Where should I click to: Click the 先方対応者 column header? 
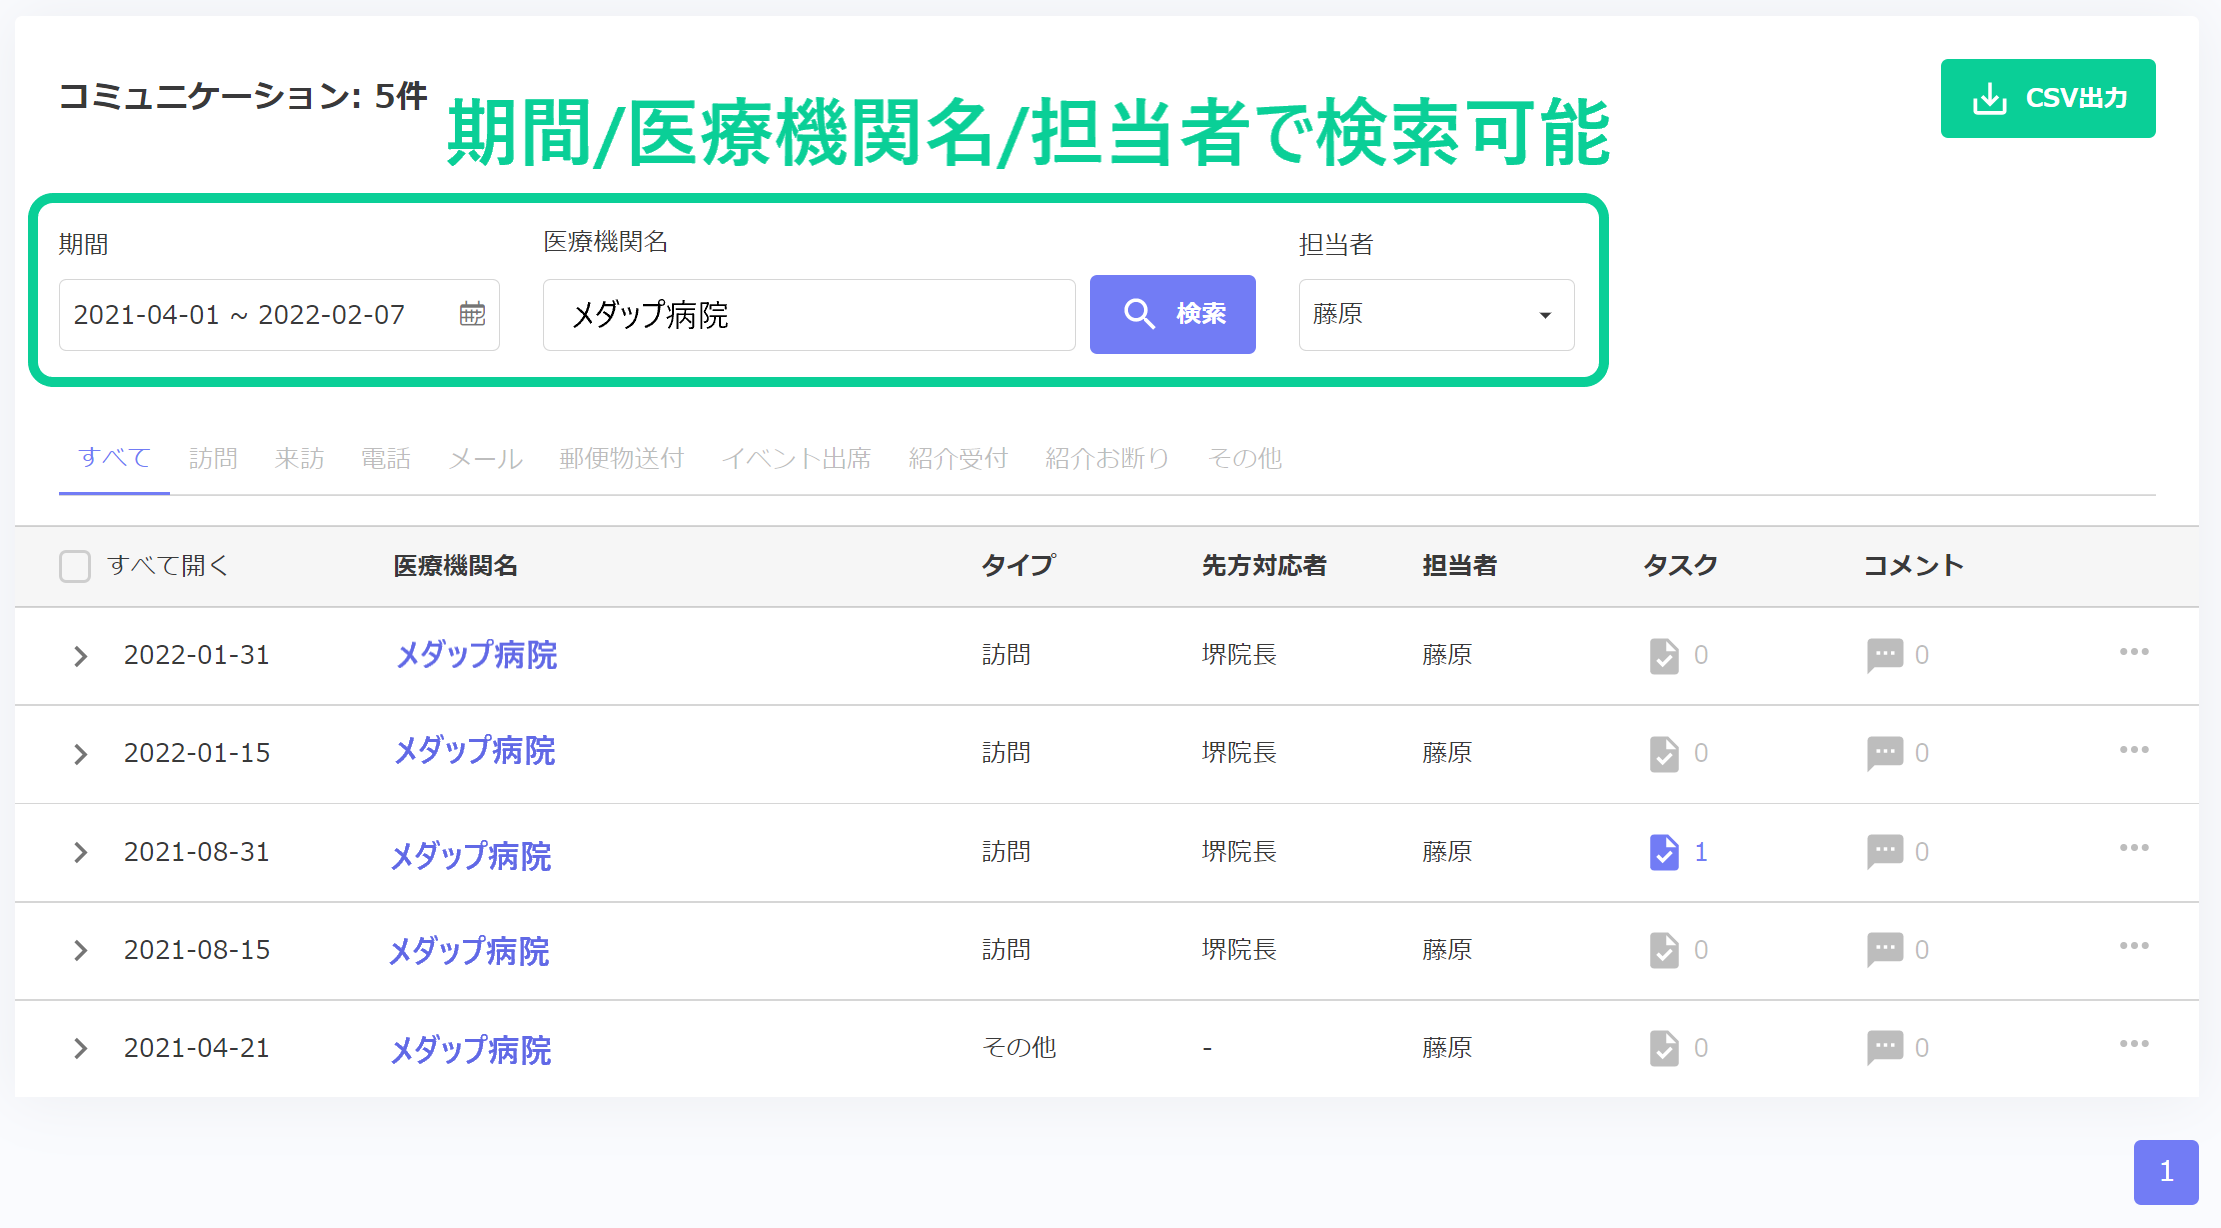point(1264,566)
